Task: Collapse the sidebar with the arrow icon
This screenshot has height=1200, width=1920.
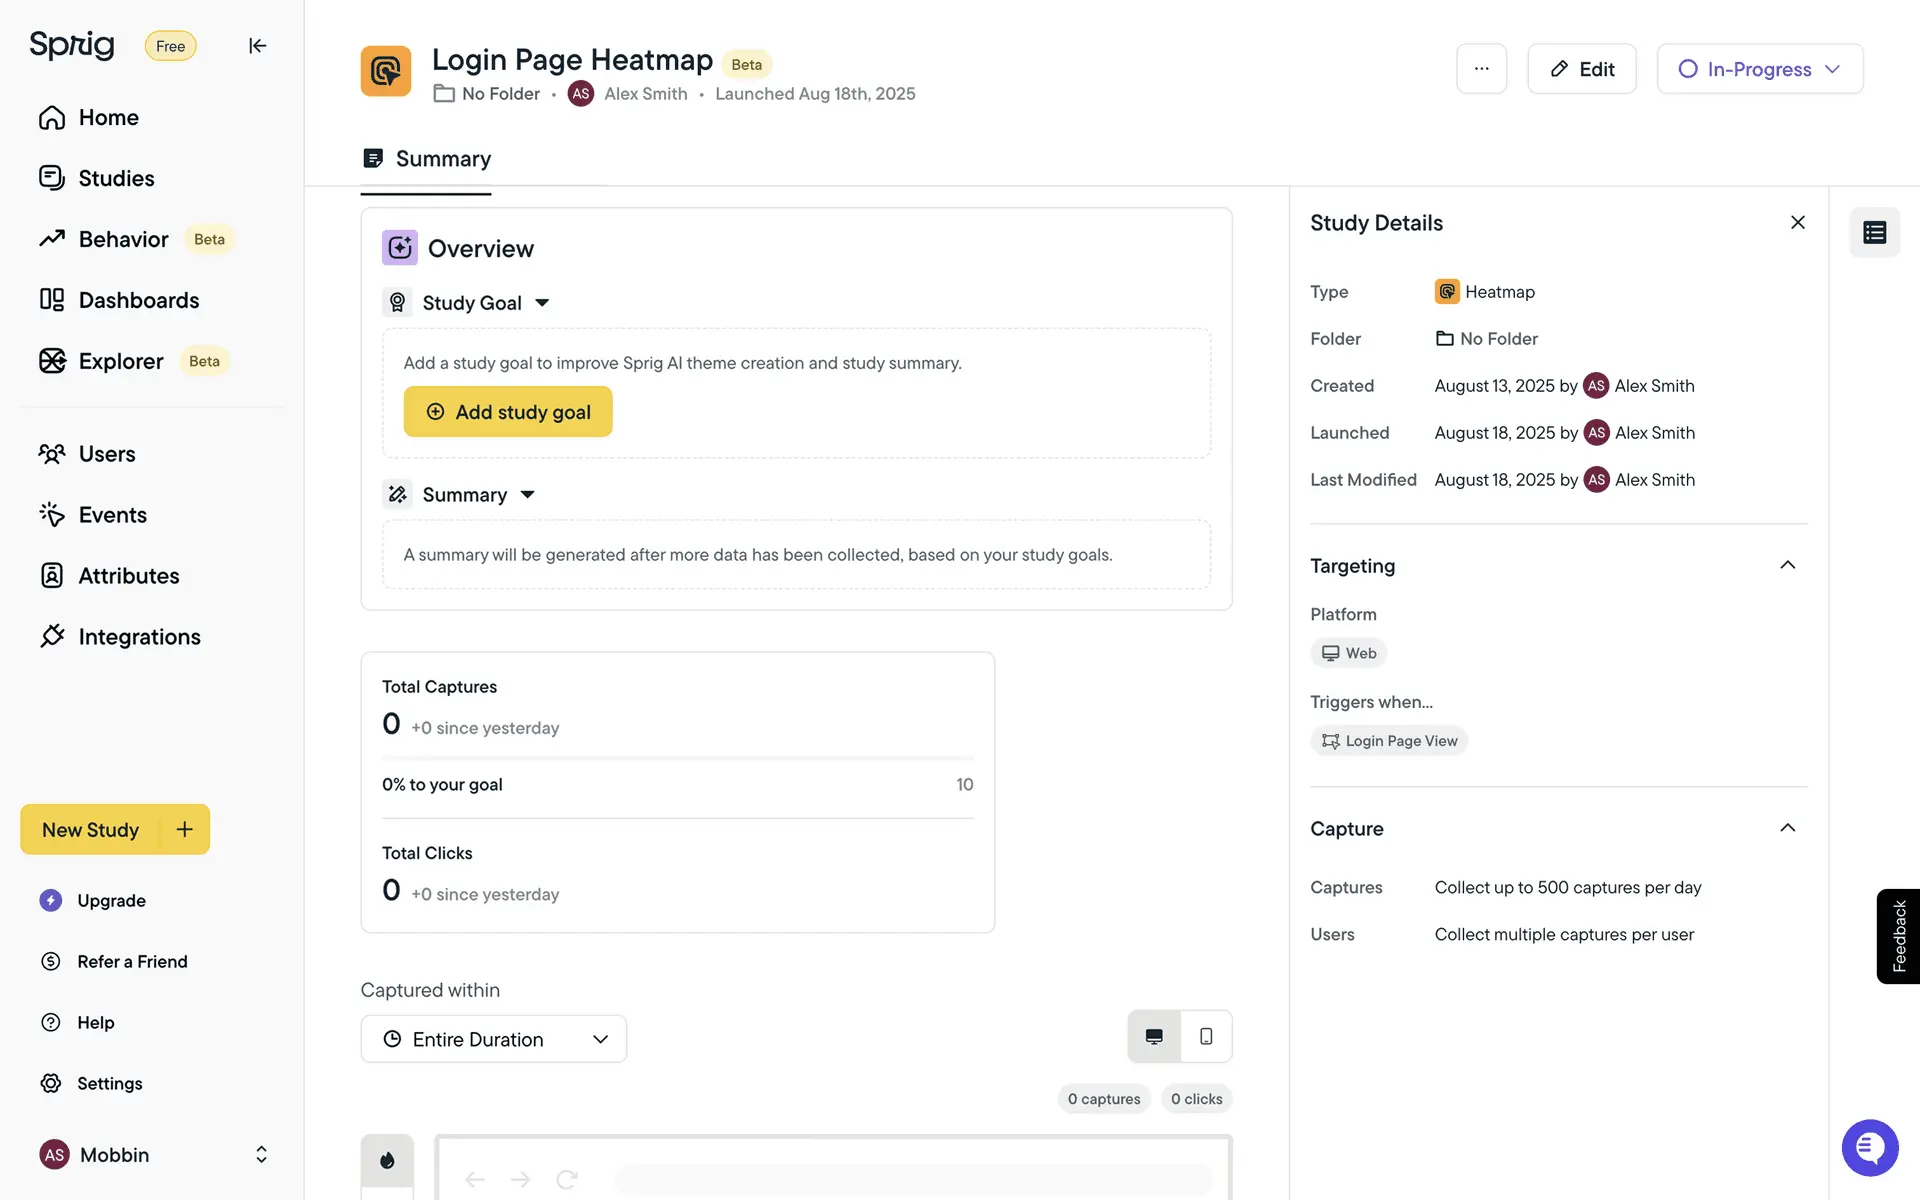Action: [x=257, y=46]
